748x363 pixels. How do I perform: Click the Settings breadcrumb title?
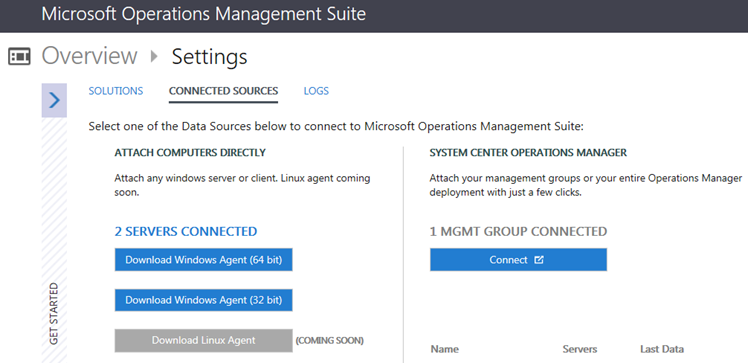(x=209, y=57)
